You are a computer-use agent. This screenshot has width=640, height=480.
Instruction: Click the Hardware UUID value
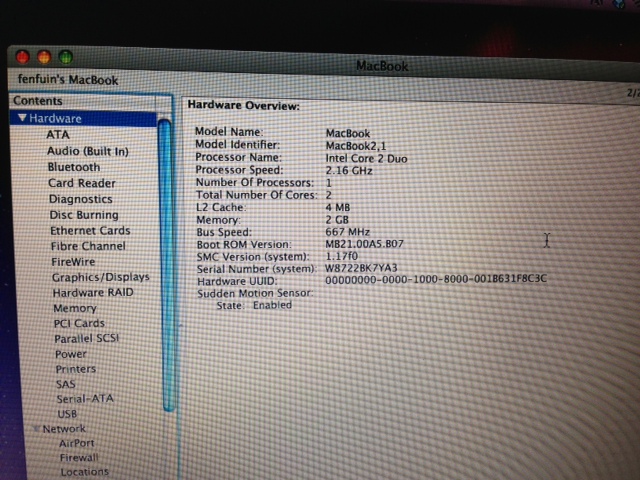(436, 279)
